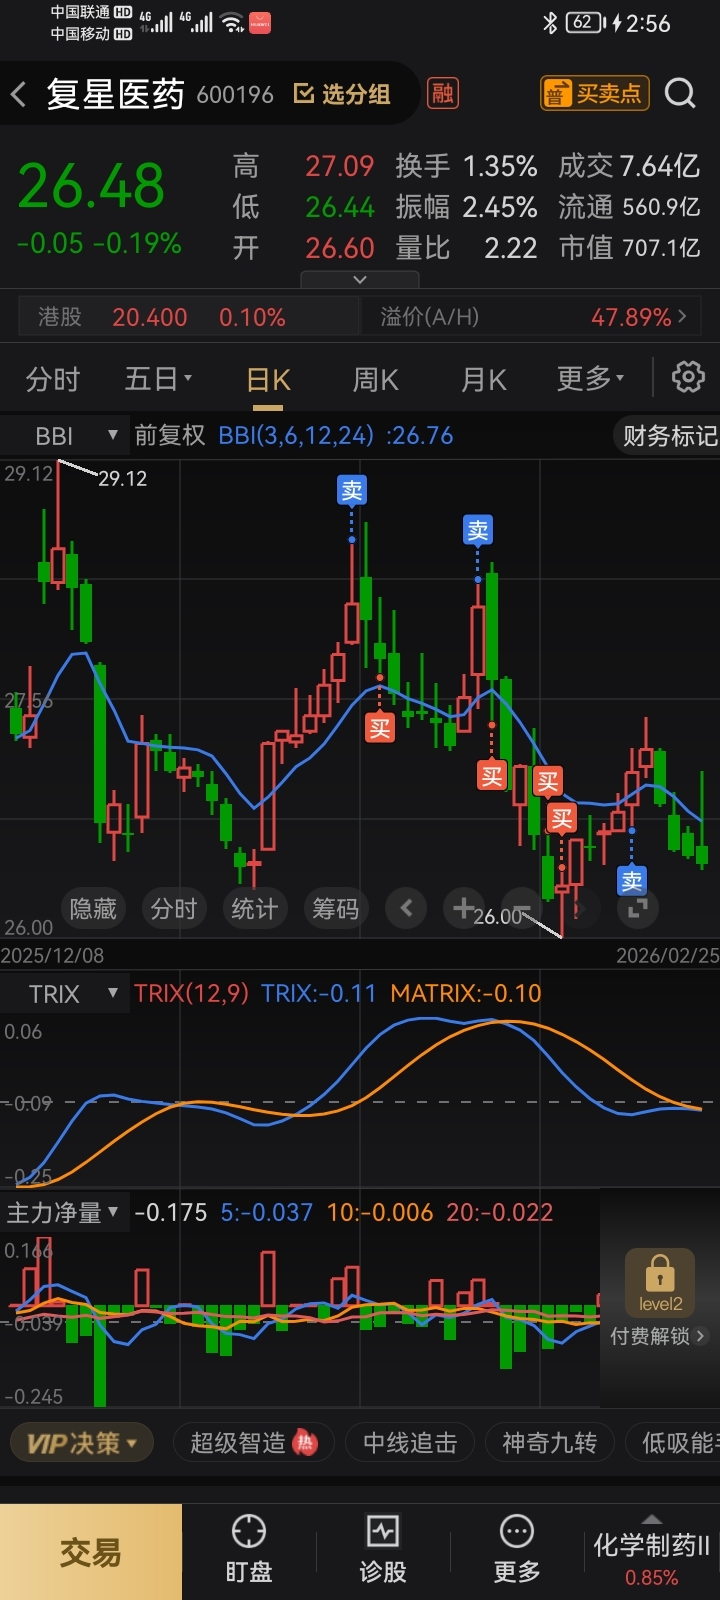Image resolution: width=720 pixels, height=1600 pixels.
Task: Open 统计 statistics overlay
Action: (254, 909)
